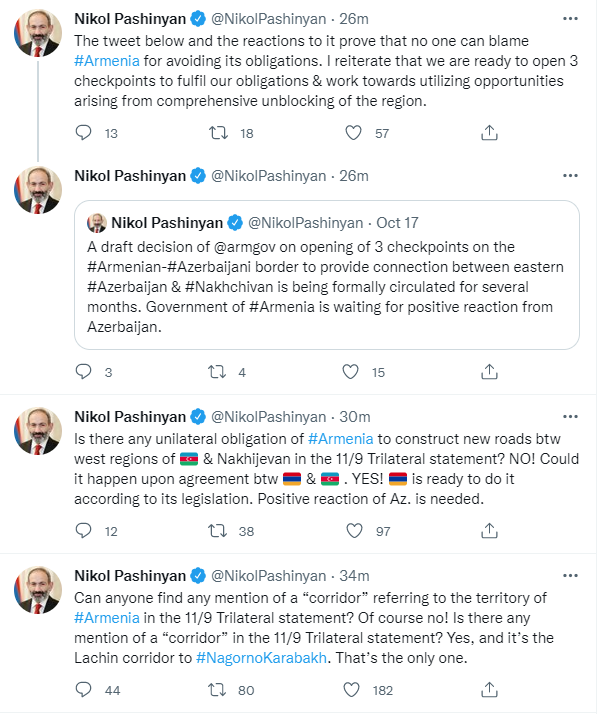Viewport: 598px width, 714px height.
Task: Open more options on the 34m tweet
Action: click(x=570, y=576)
